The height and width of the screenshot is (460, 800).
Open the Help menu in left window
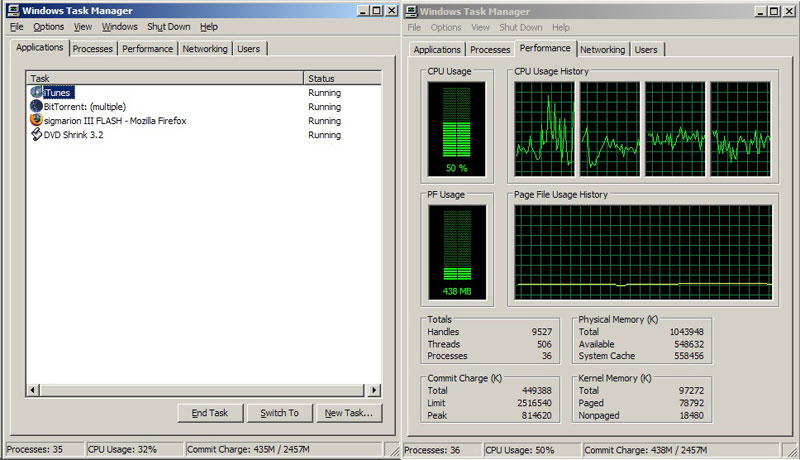coord(209,27)
